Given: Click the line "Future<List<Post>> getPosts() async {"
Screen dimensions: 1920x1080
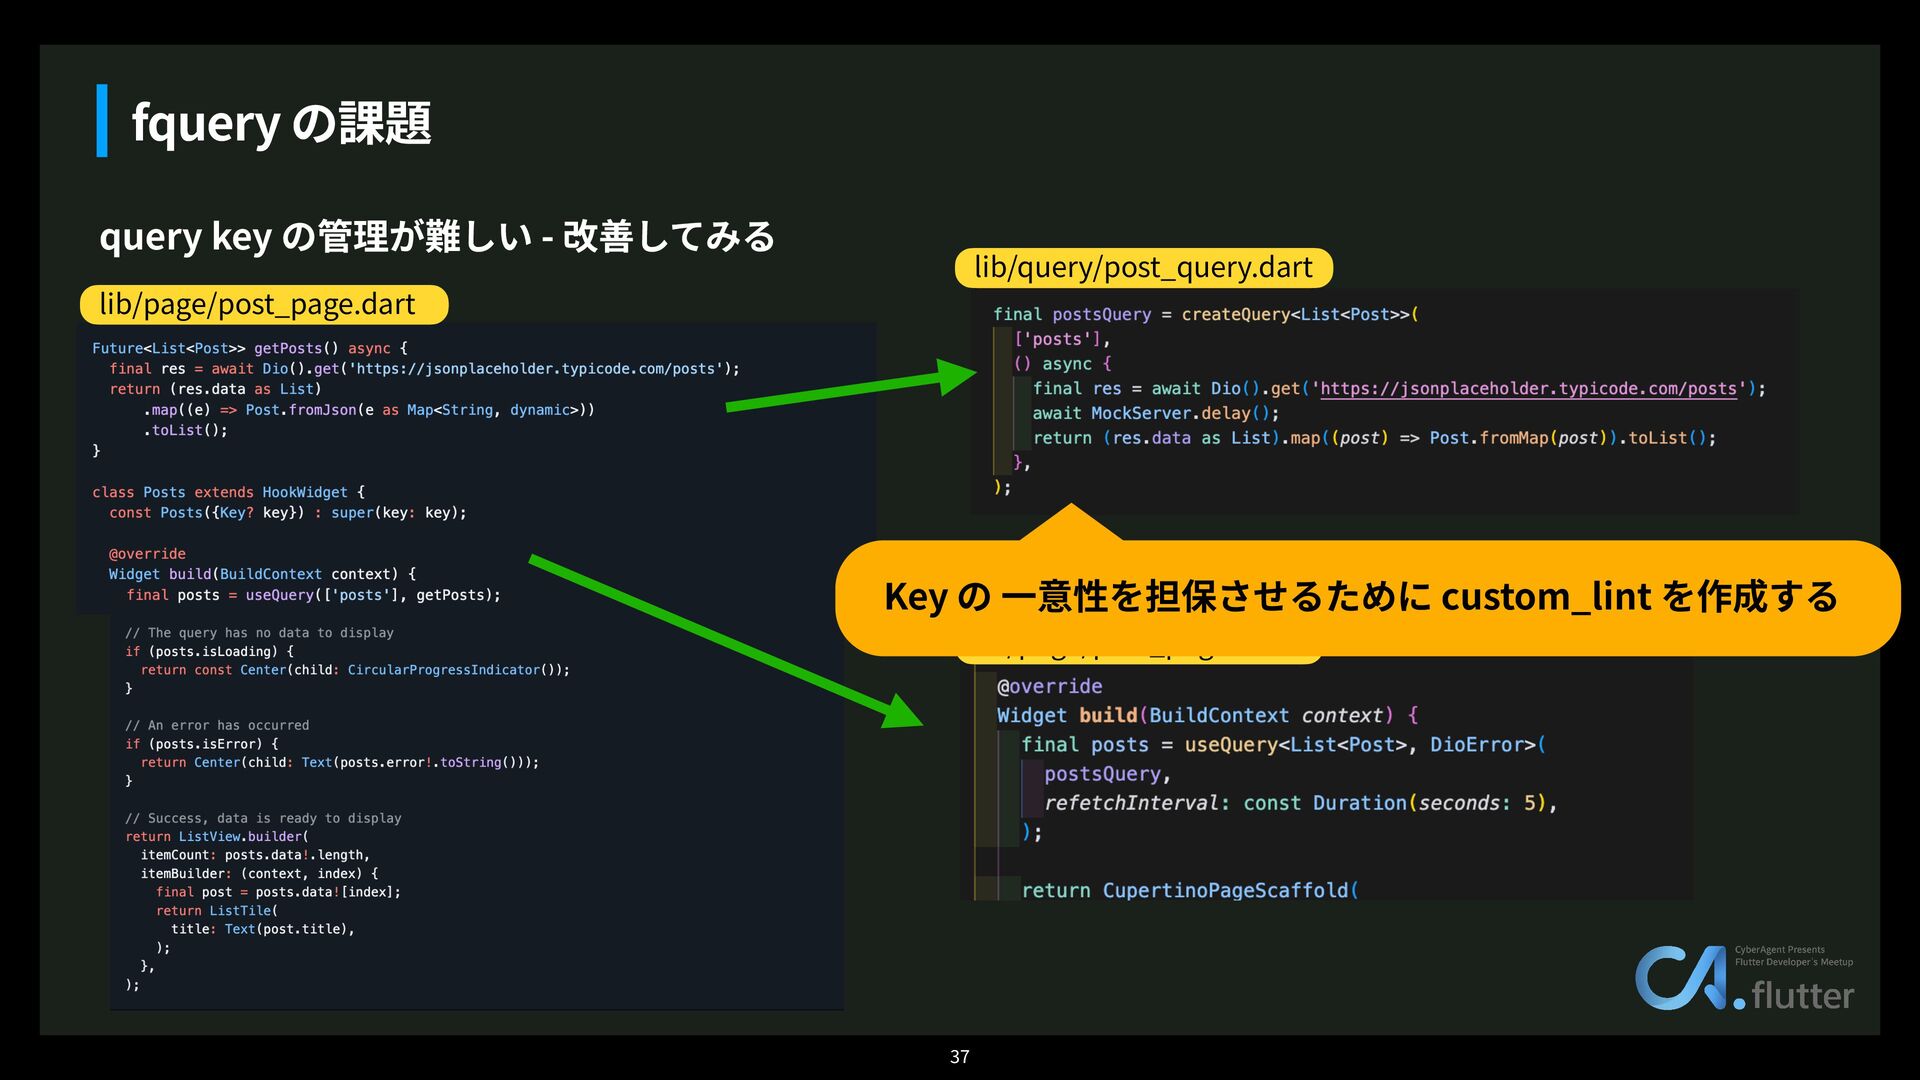Looking at the screenshot, I should point(250,348).
